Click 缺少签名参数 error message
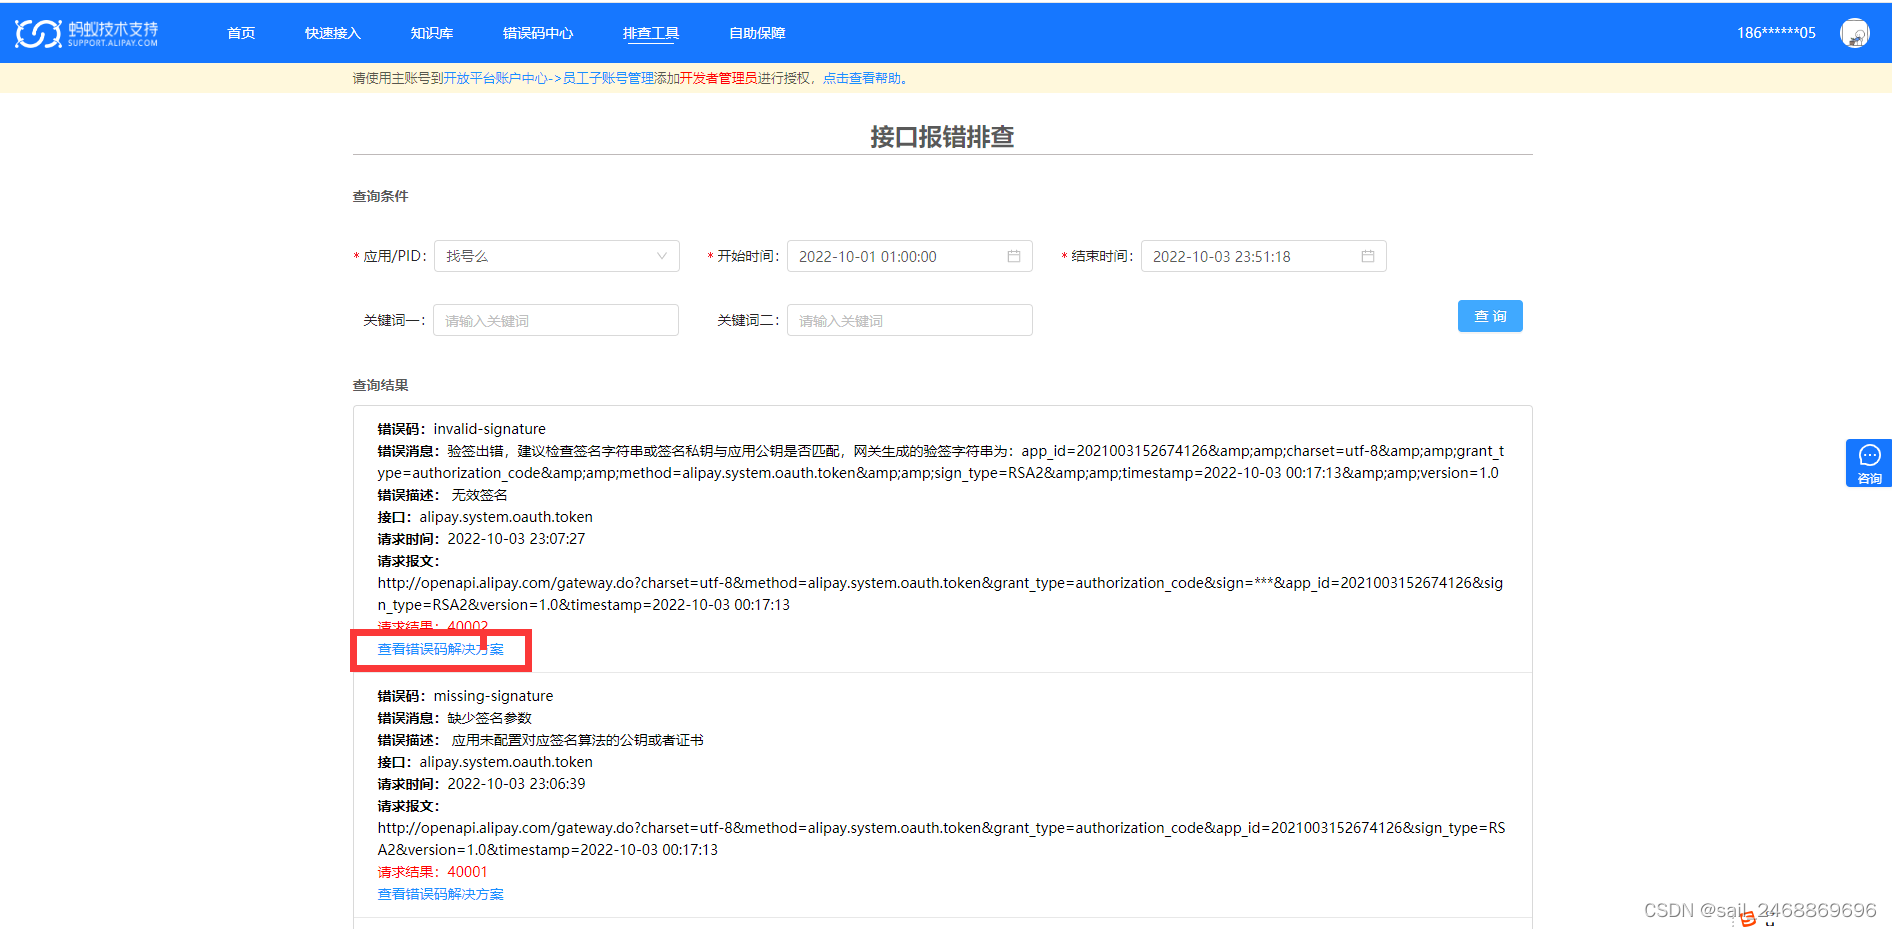Viewport: 1892px width, 929px height. point(489,718)
